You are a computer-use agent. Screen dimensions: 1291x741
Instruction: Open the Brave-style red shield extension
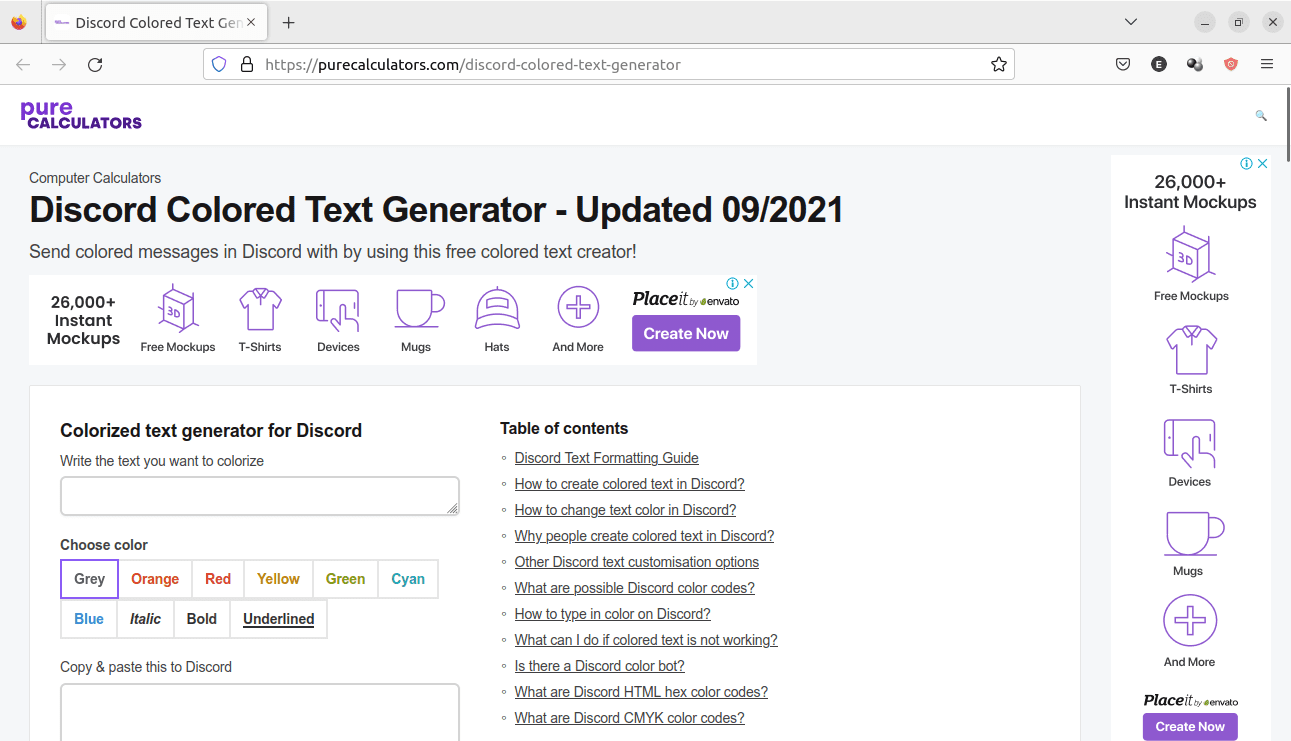pyautogui.click(x=1231, y=64)
